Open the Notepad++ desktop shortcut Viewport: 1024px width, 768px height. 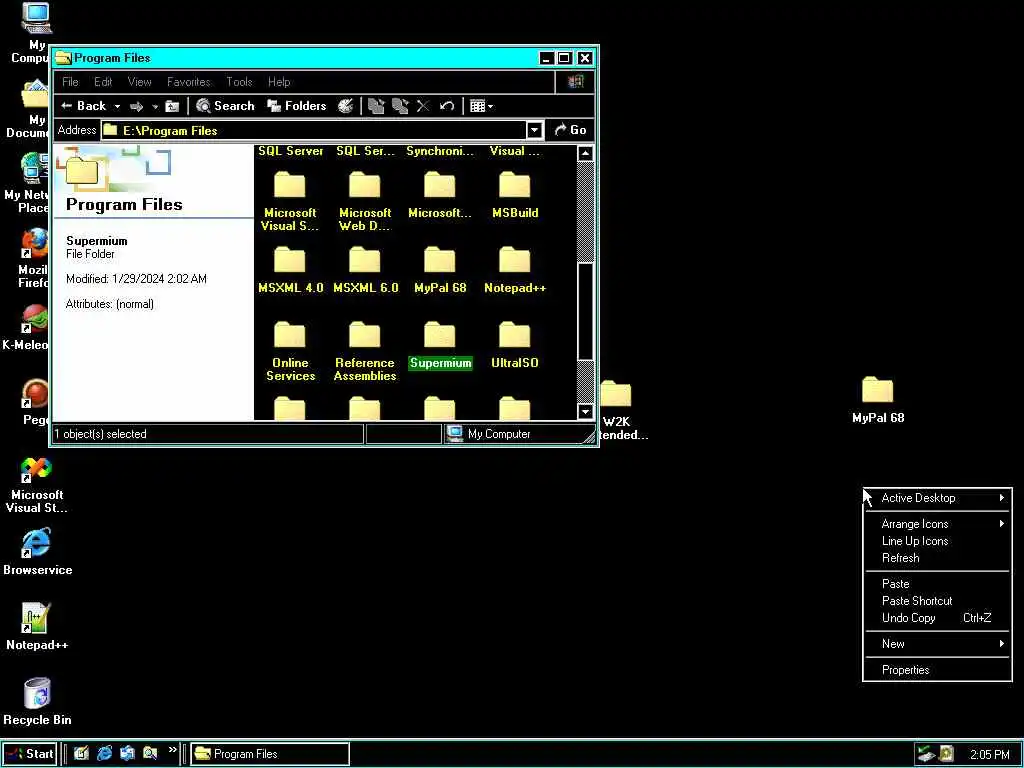click(37, 627)
